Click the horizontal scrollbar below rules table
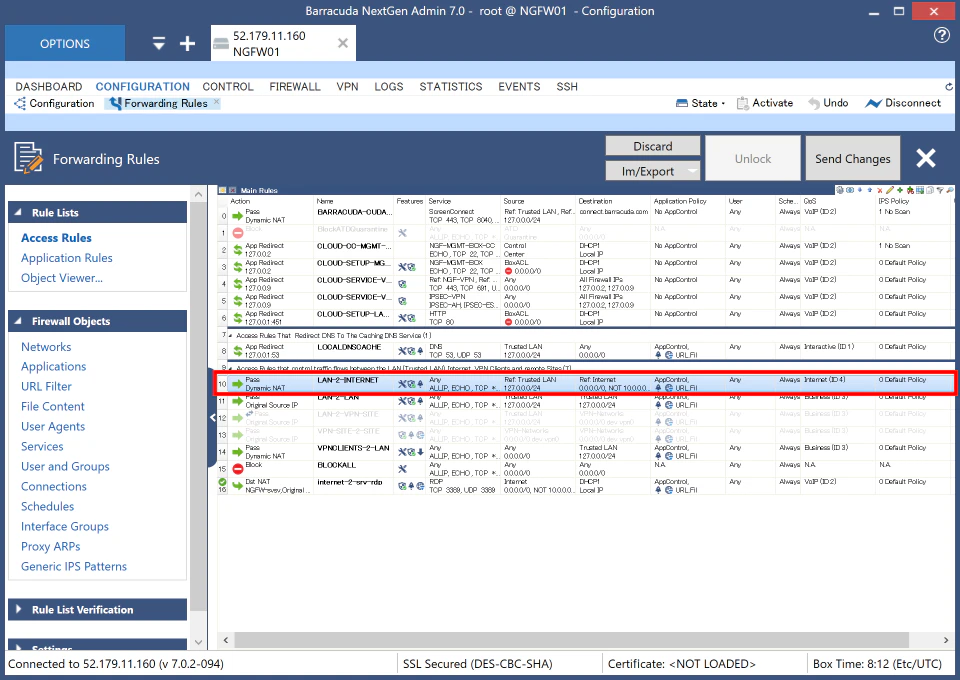 coord(571,640)
